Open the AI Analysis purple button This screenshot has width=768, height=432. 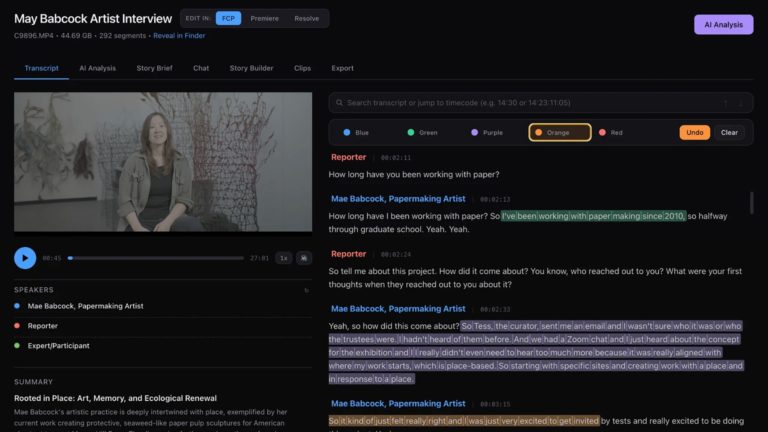click(x=723, y=24)
